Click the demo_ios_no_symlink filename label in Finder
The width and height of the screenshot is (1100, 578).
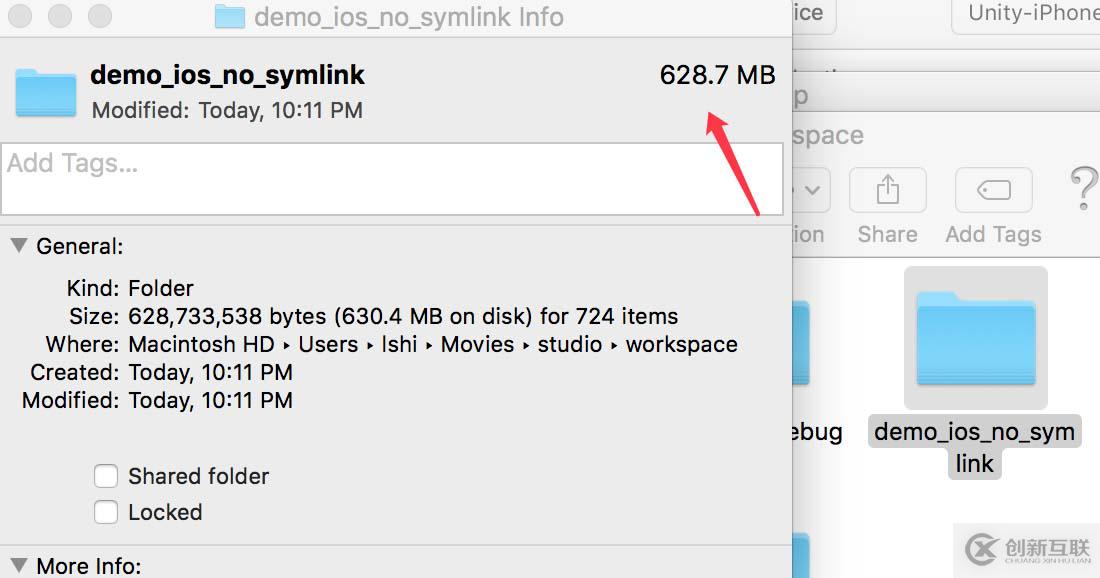pos(974,447)
